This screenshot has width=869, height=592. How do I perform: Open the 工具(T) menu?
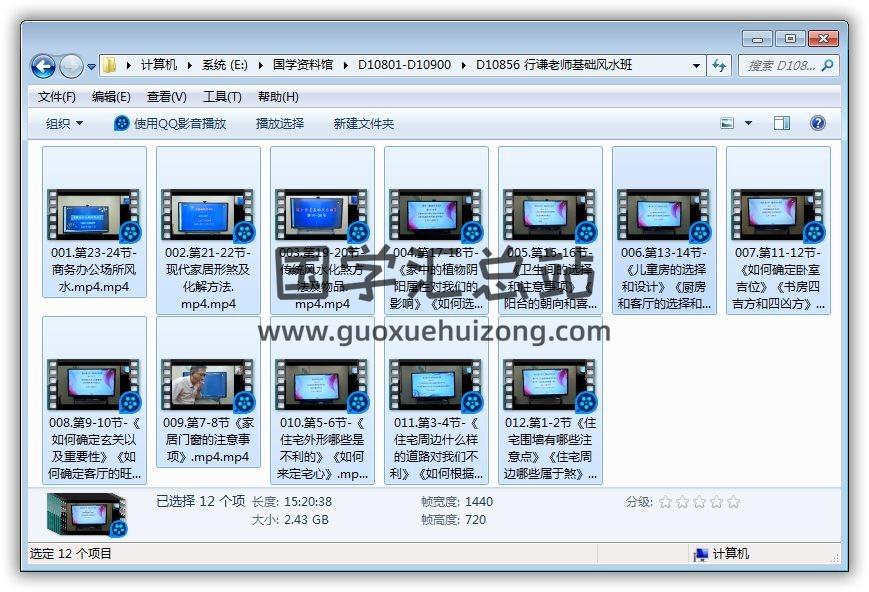pyautogui.click(x=221, y=97)
